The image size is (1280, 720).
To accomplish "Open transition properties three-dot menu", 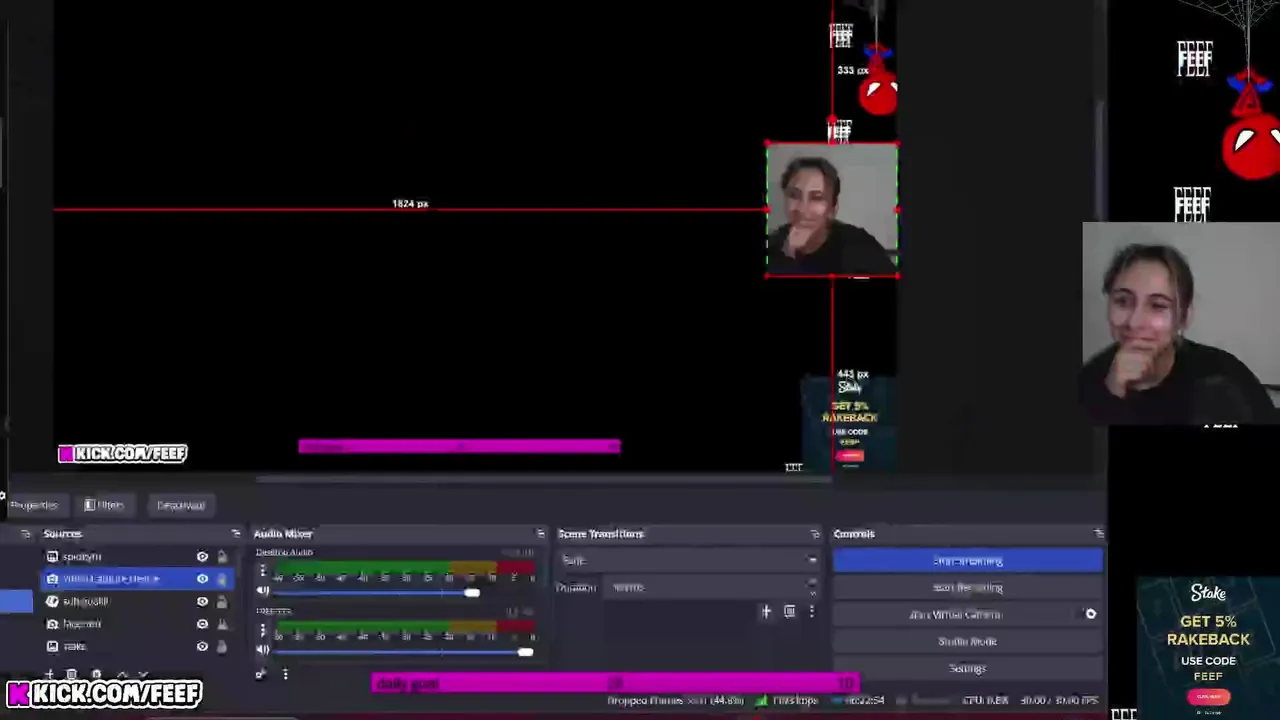I will click(811, 611).
